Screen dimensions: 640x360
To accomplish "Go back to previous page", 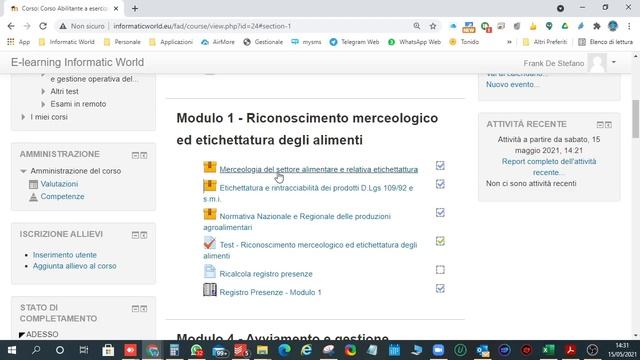I will 11,26.
